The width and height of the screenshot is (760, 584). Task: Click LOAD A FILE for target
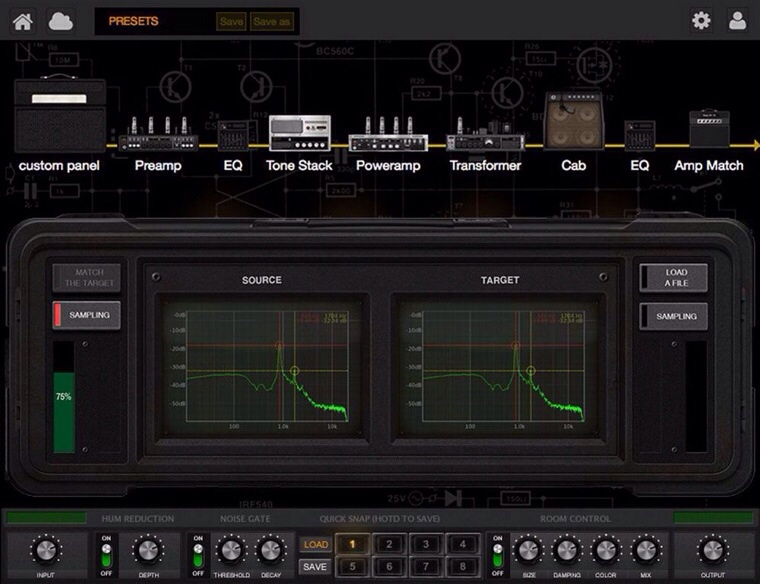coord(673,278)
